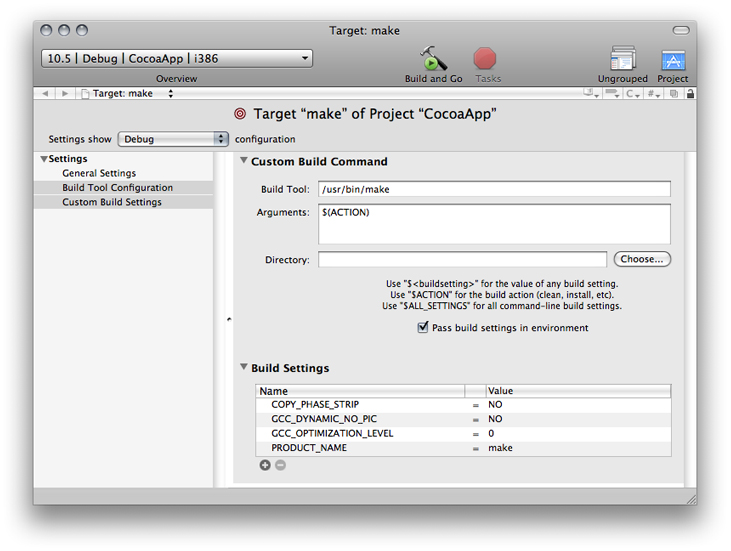The width and height of the screenshot is (731, 551).
Task: Click the red Tasks stop icon
Action: click(x=485, y=59)
